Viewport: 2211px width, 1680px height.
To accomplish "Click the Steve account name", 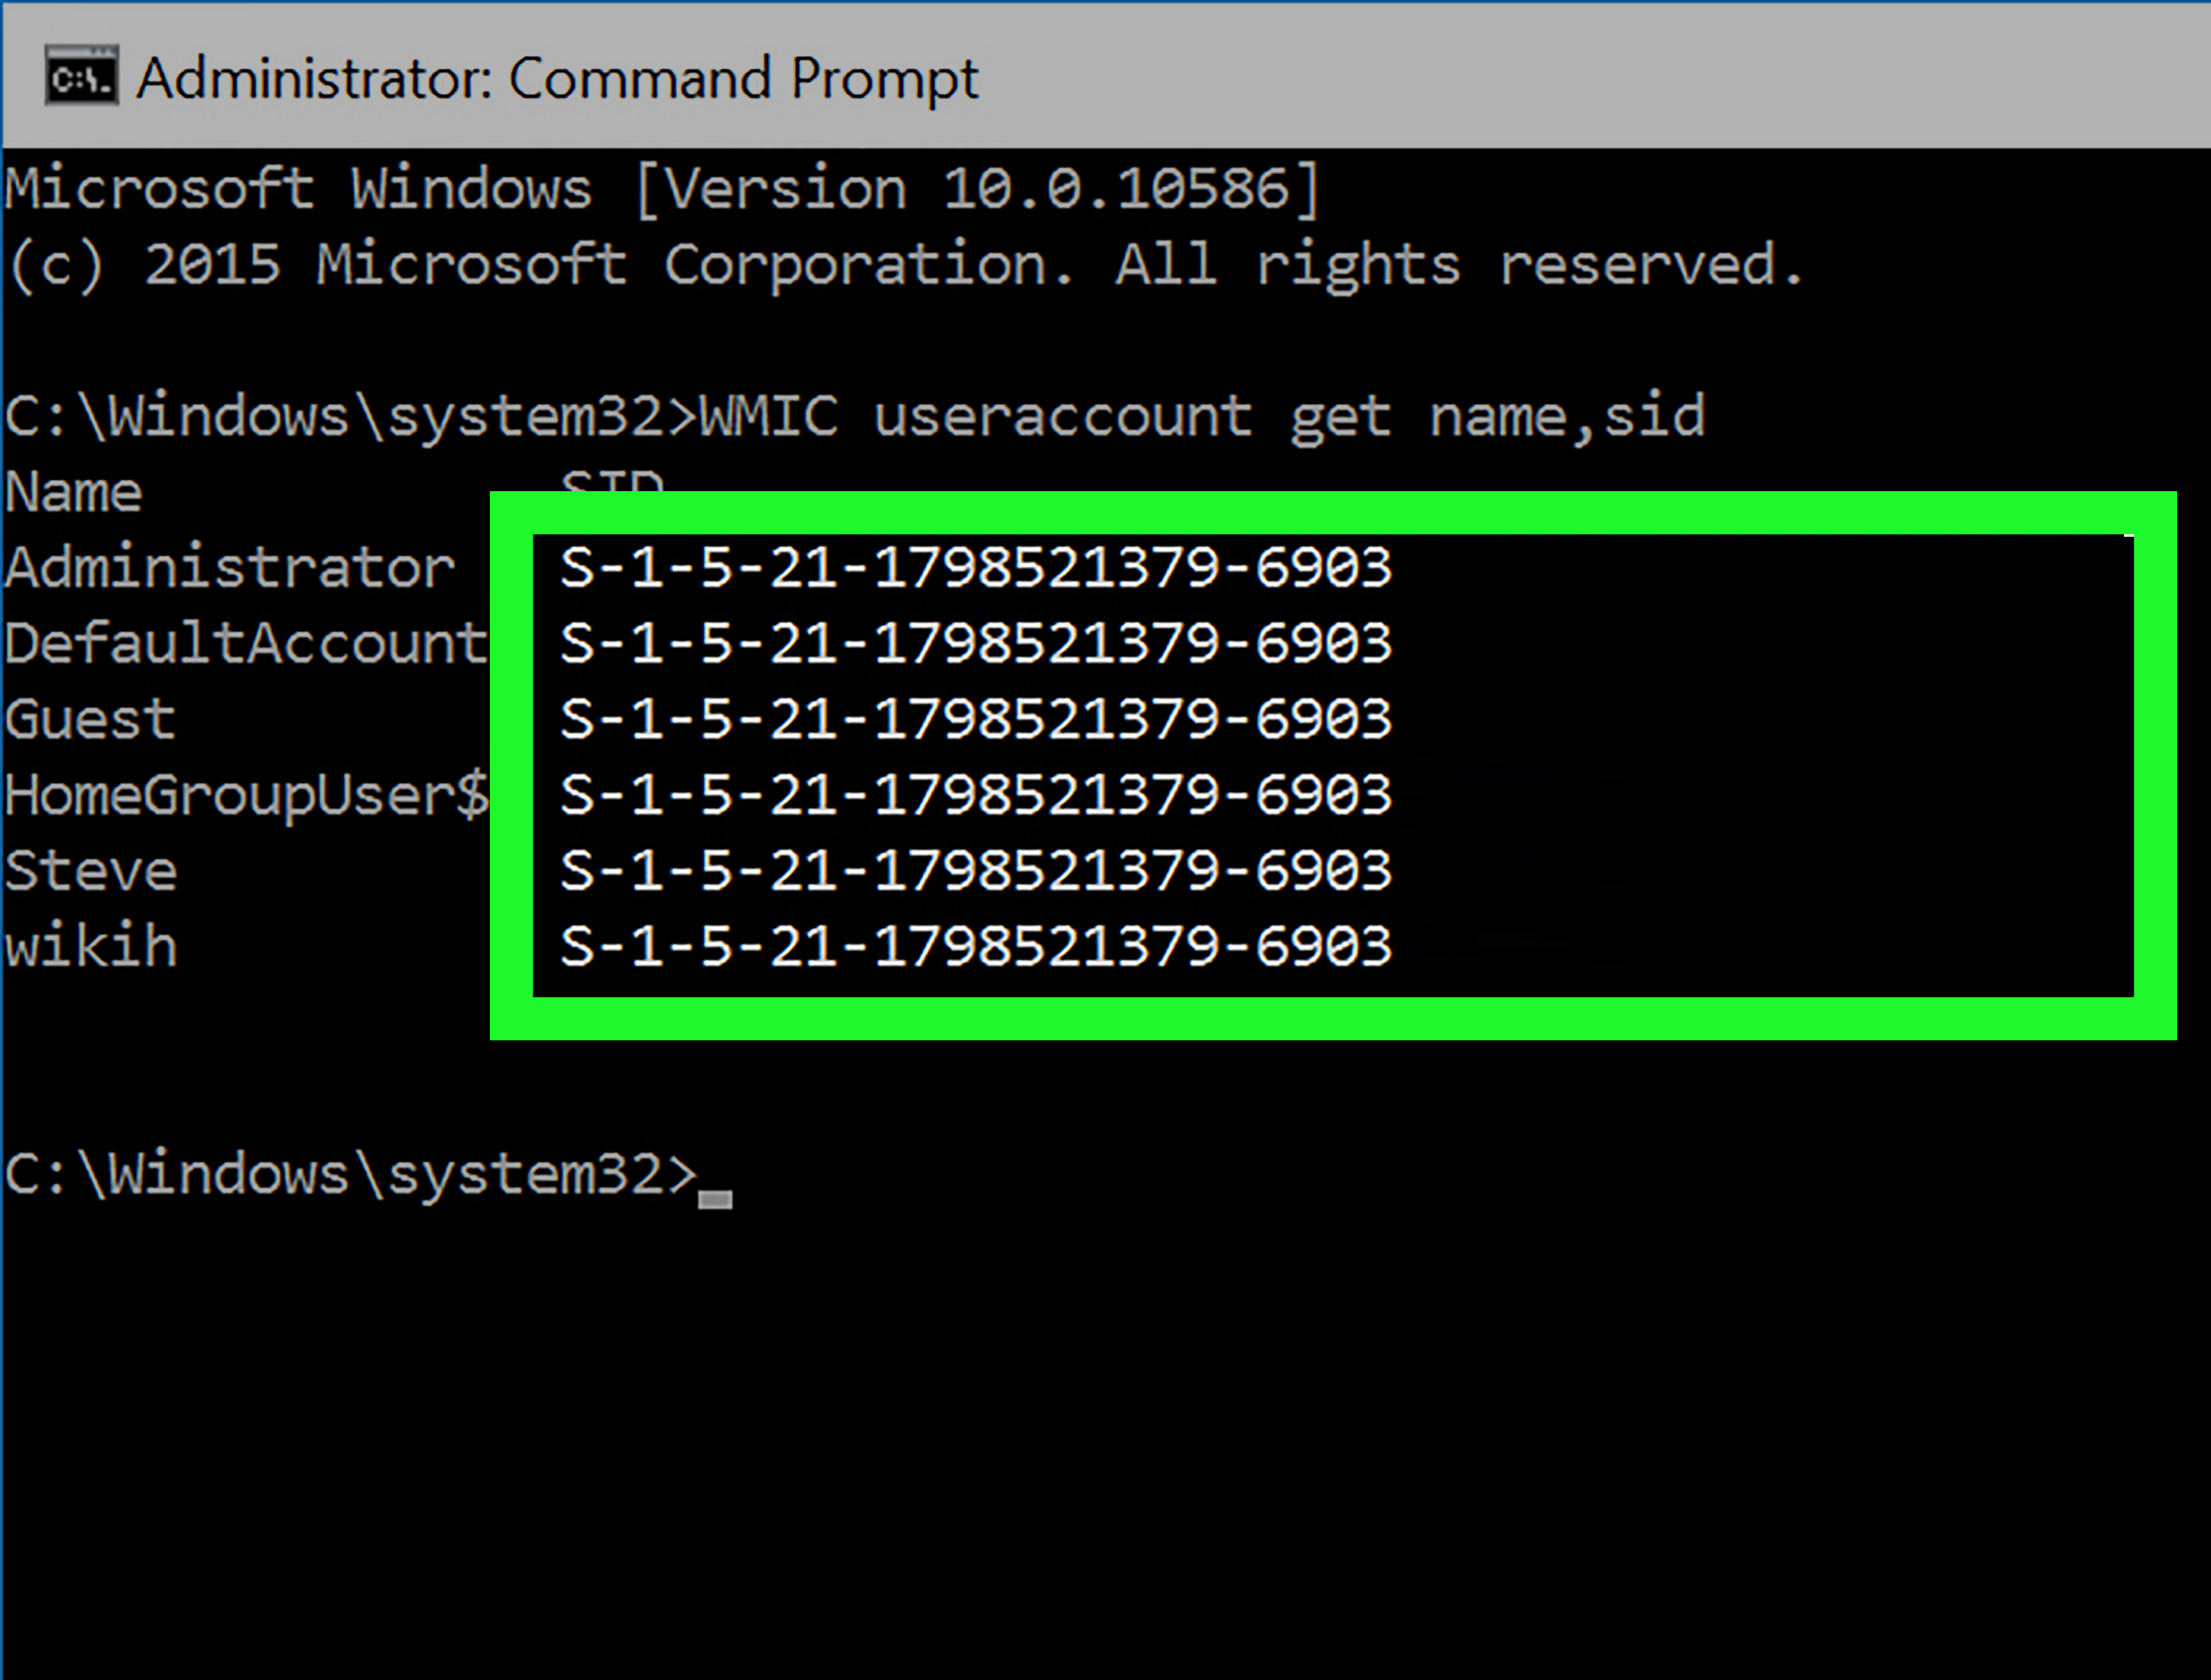I will [91, 870].
